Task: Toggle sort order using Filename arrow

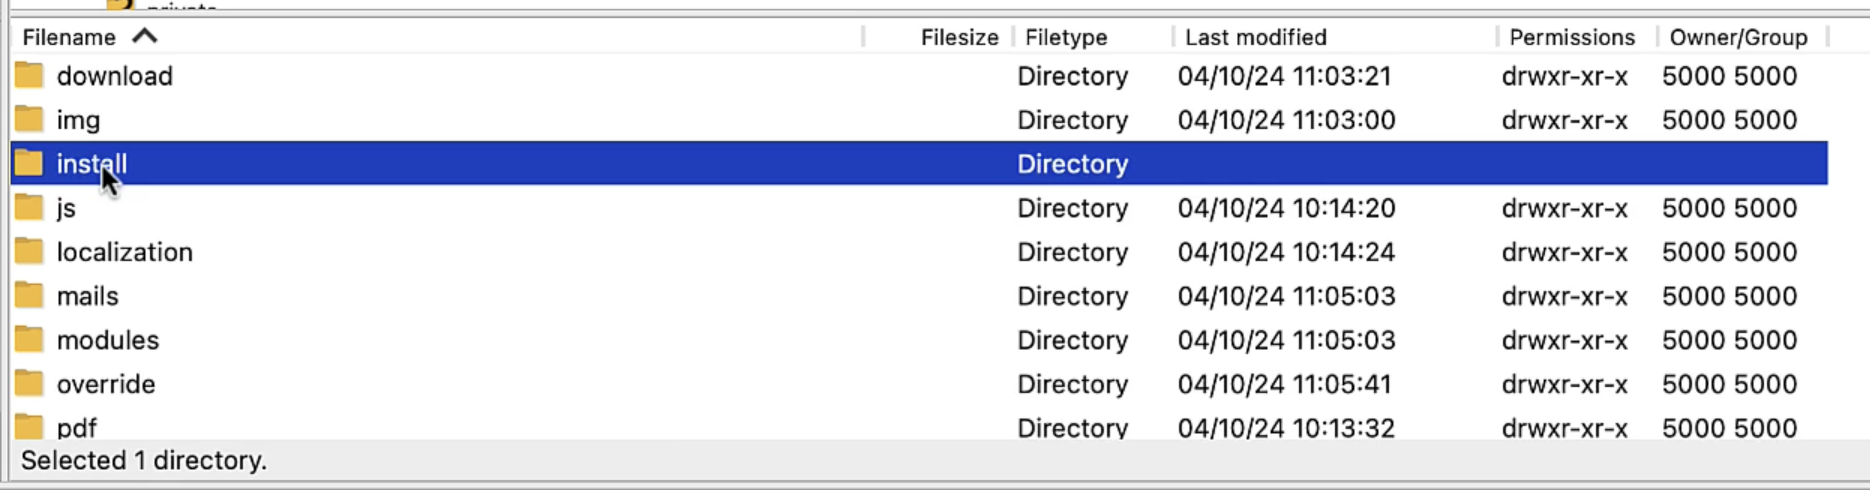Action: 145,36
